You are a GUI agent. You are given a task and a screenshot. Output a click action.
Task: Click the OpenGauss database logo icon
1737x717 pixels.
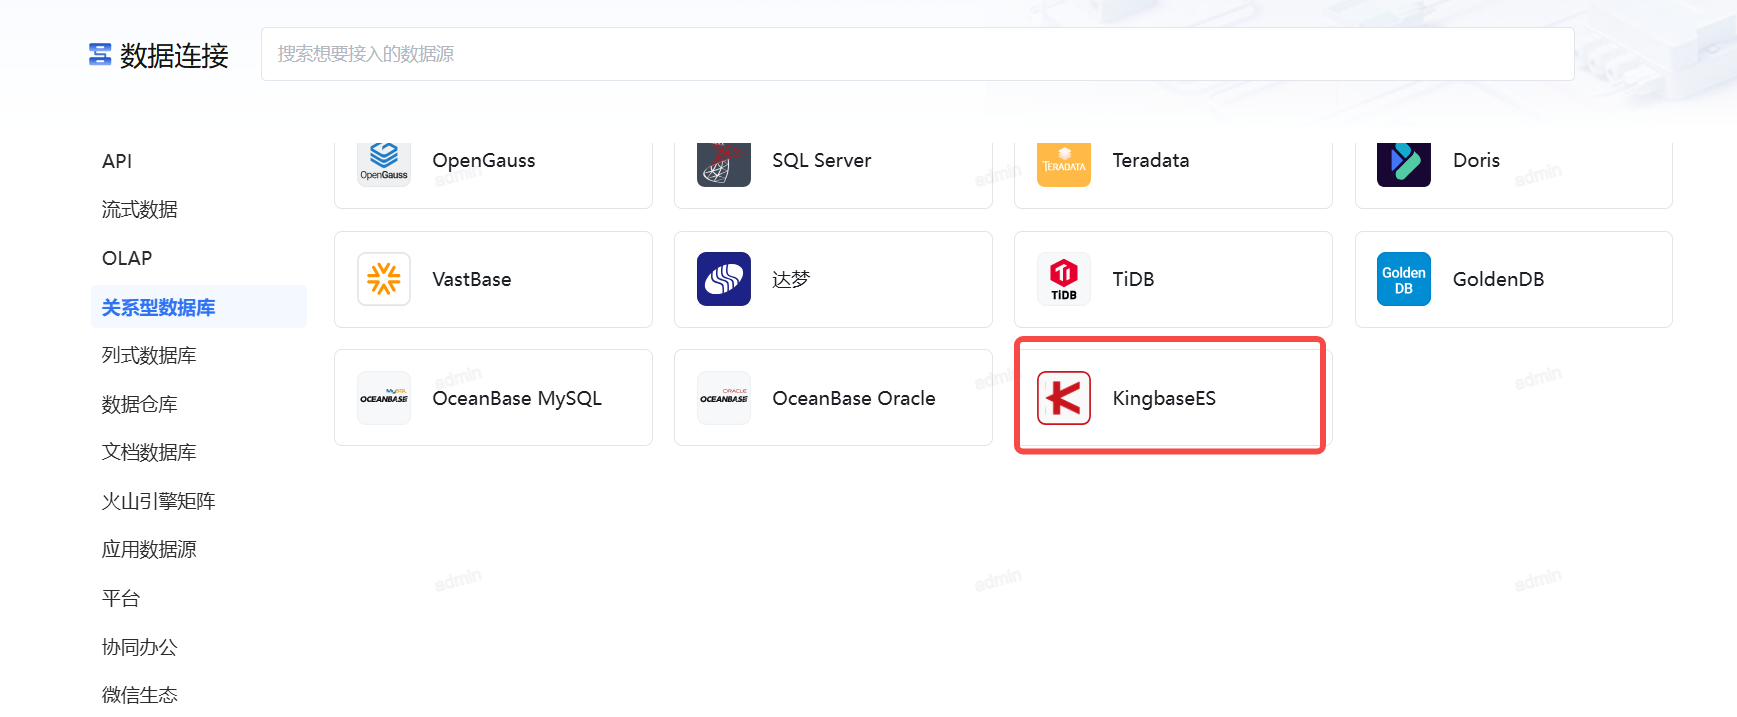point(384,164)
